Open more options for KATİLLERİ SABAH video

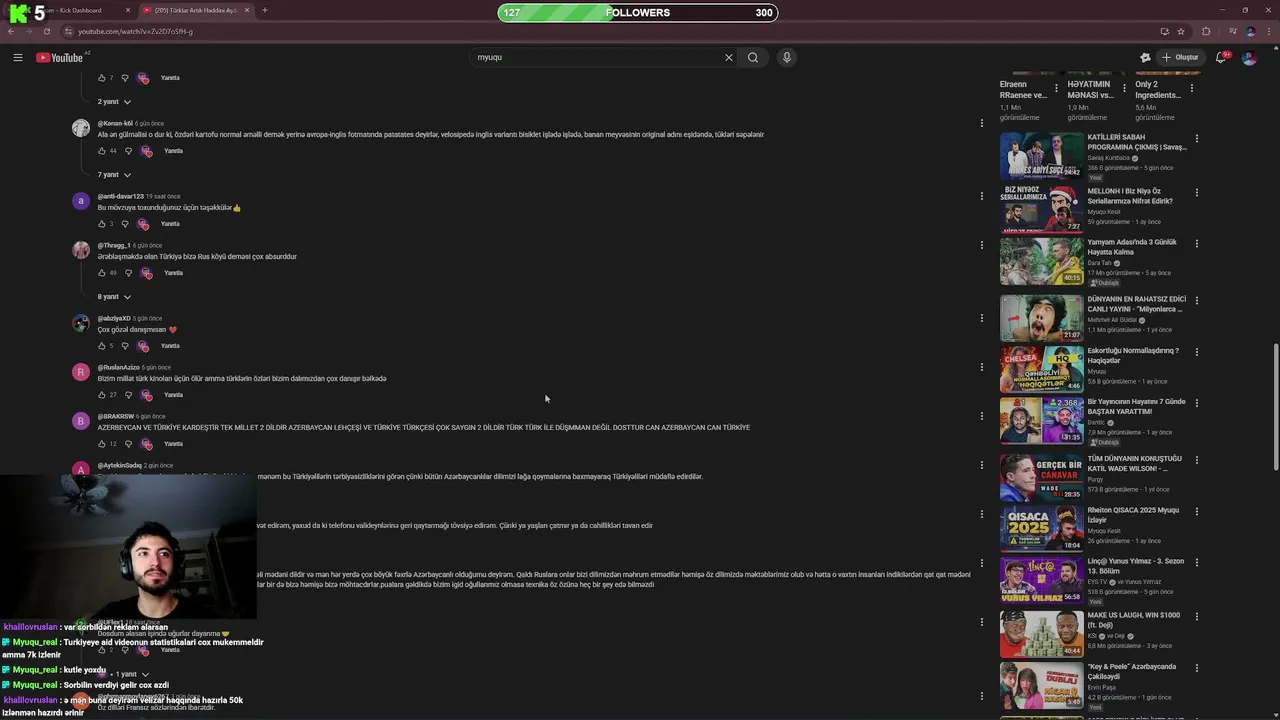click(1196, 138)
